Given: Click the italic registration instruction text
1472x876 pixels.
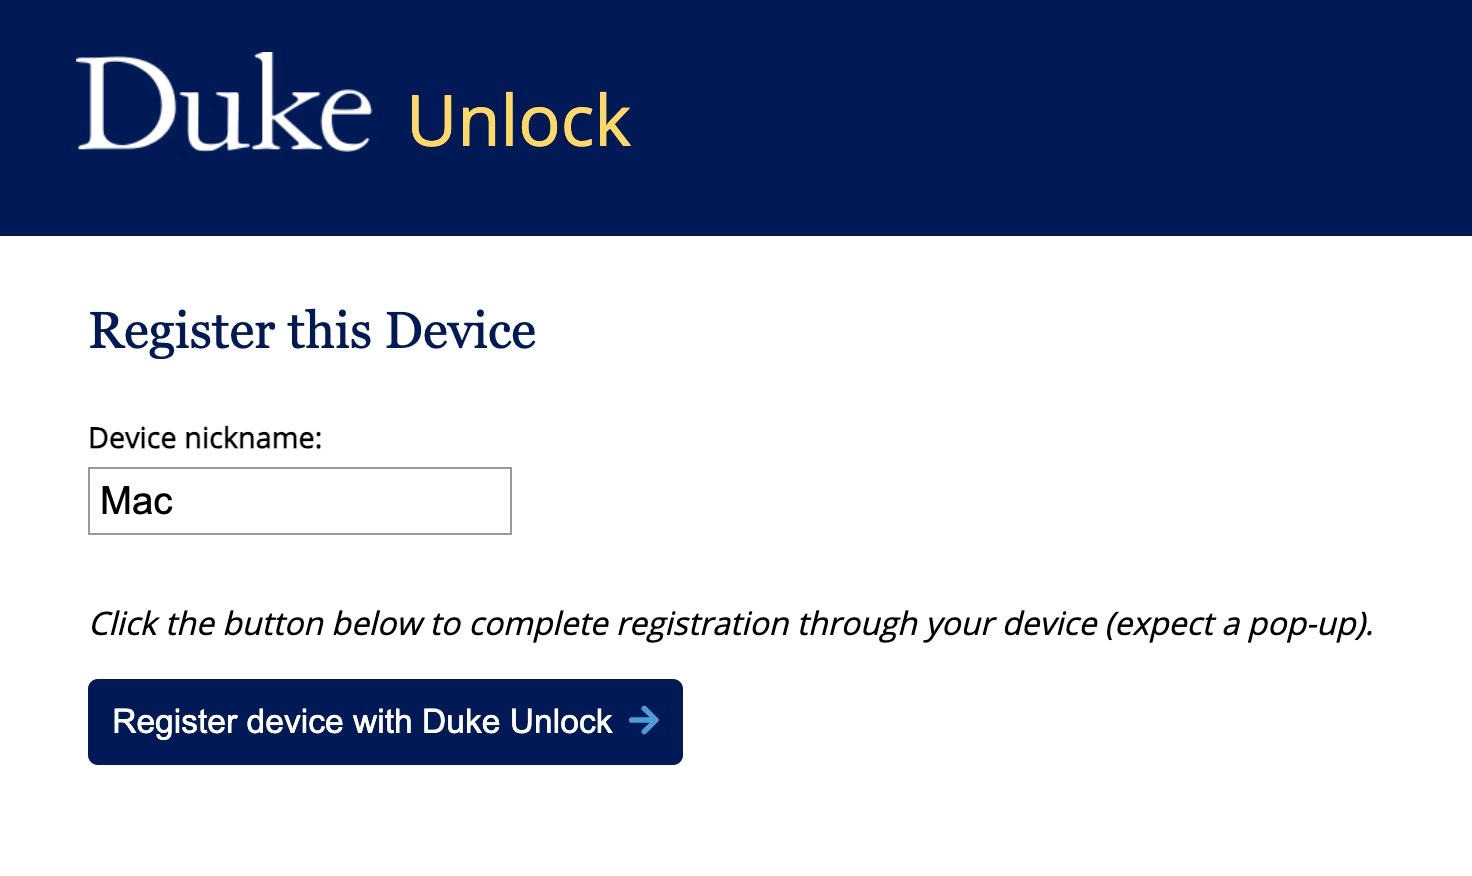Looking at the screenshot, I should pos(730,624).
